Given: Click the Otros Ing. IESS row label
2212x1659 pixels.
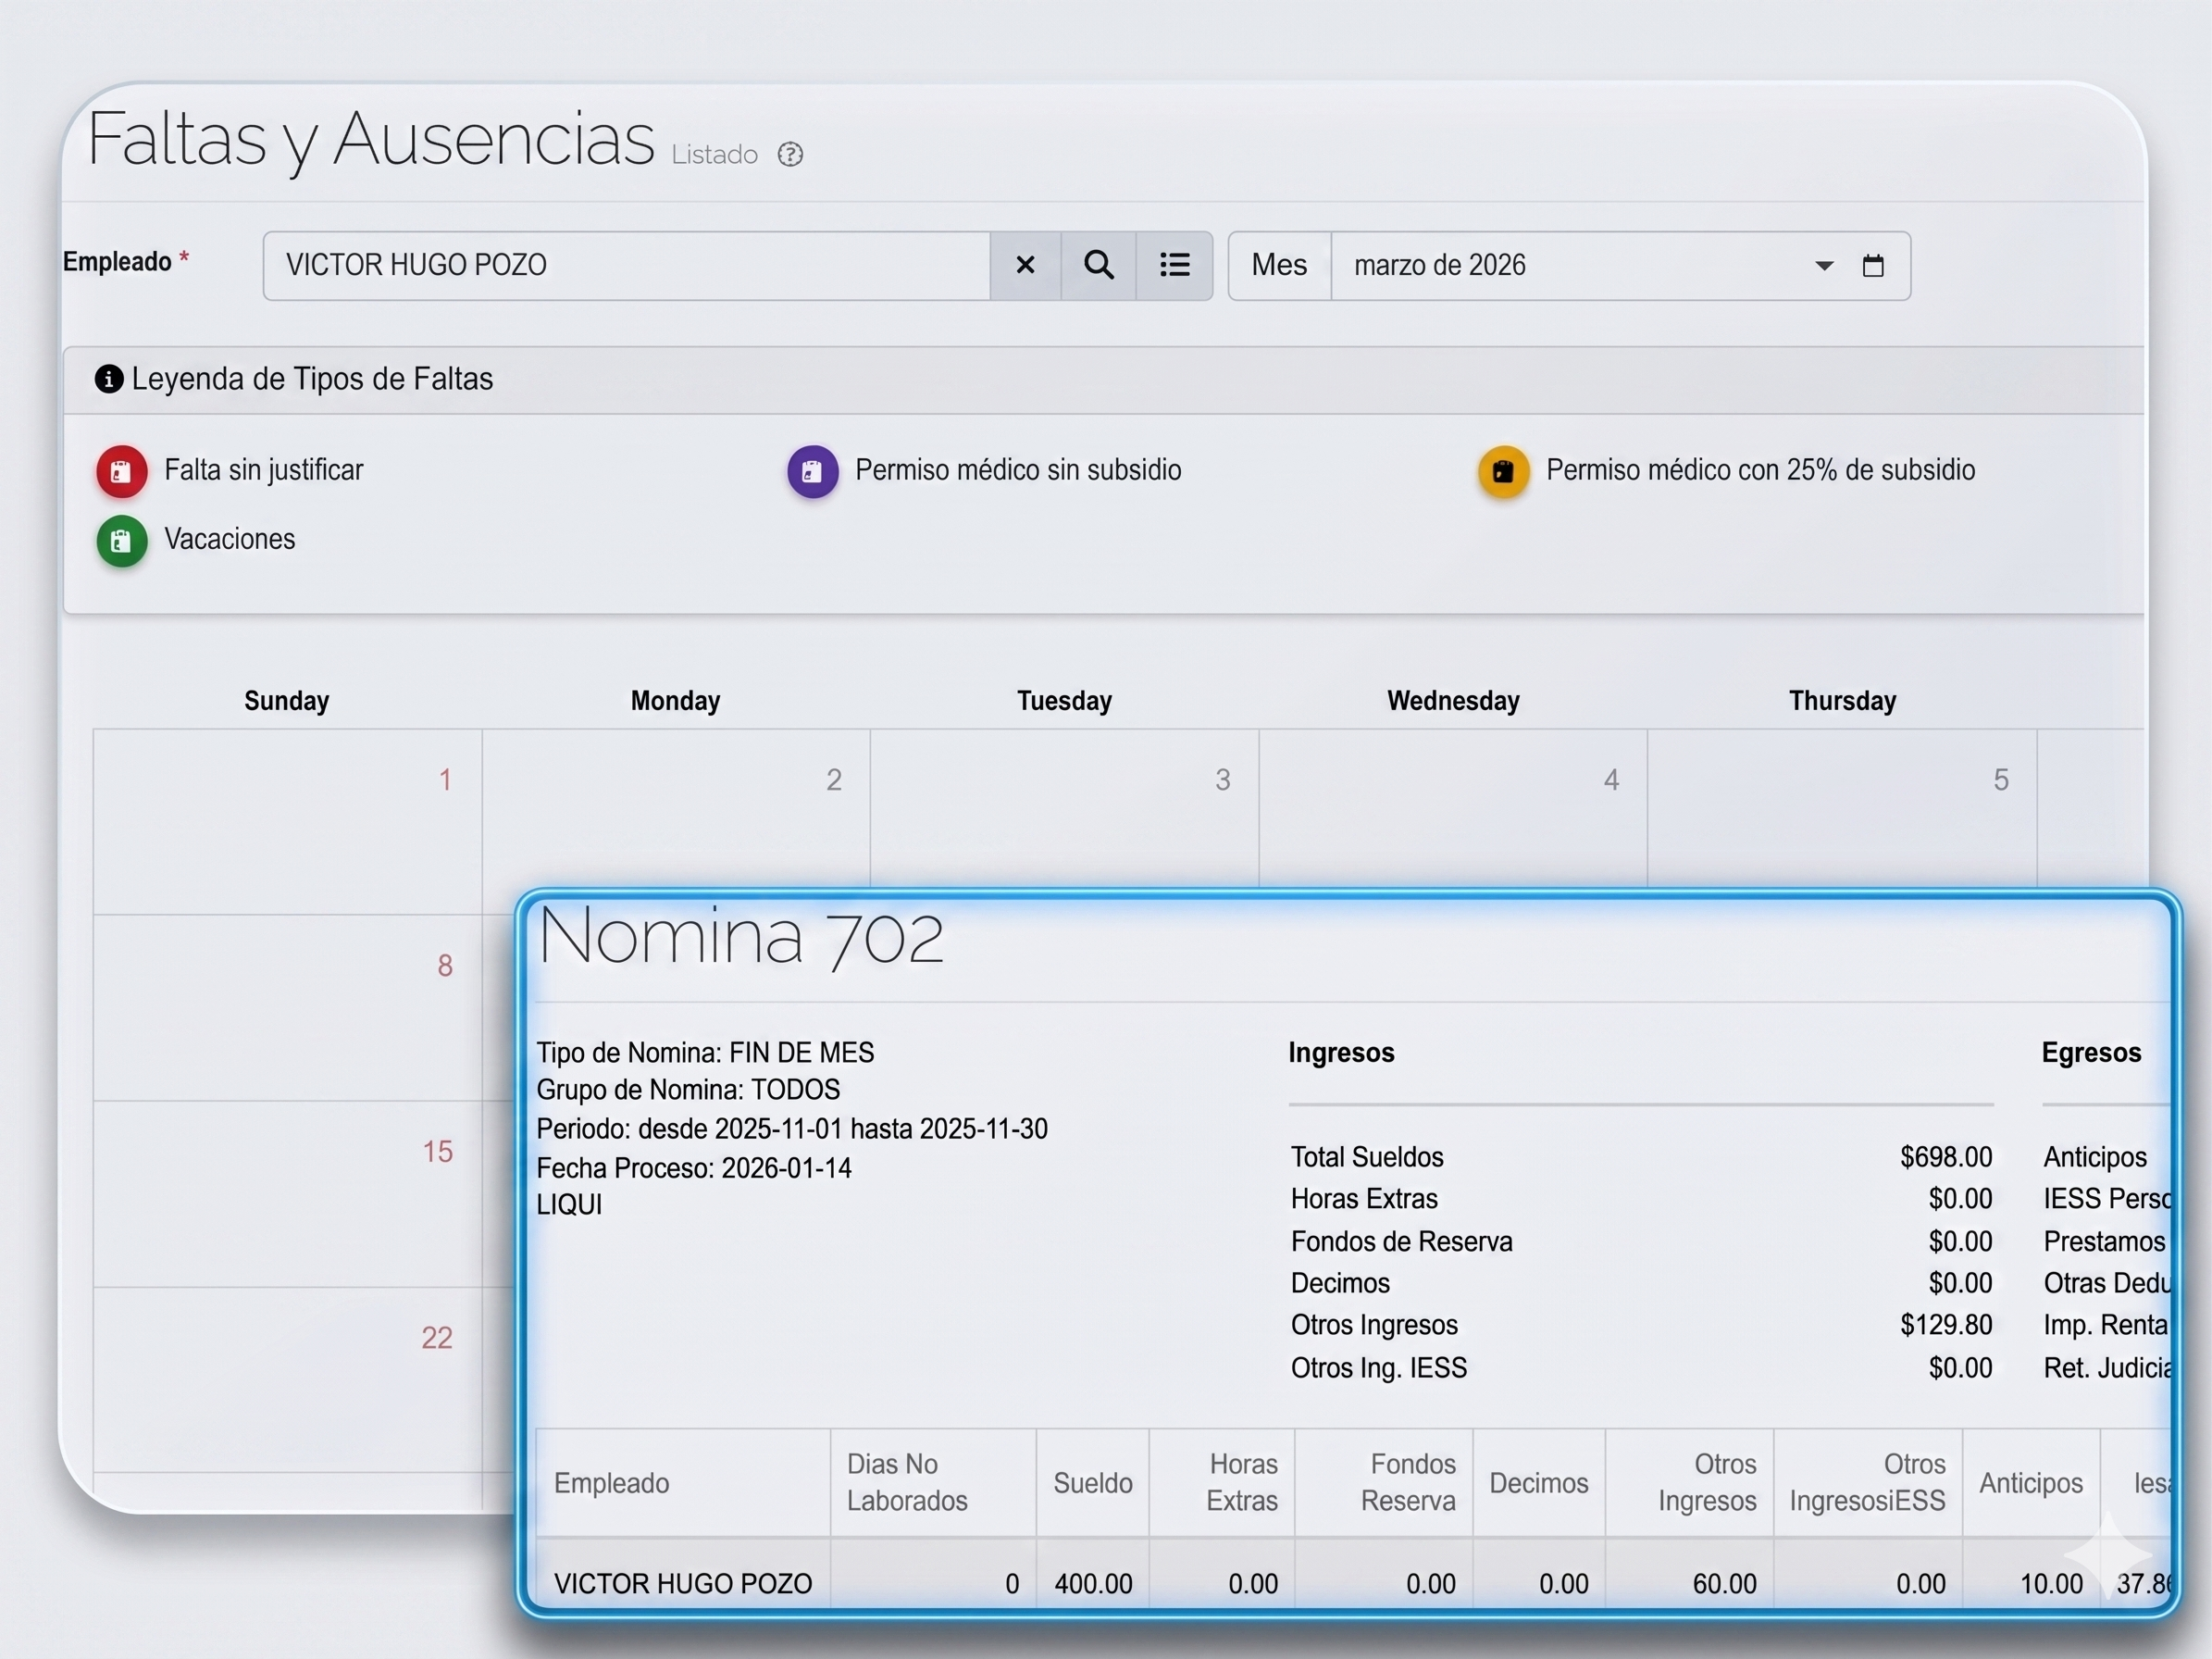Looking at the screenshot, I should tap(1378, 1368).
